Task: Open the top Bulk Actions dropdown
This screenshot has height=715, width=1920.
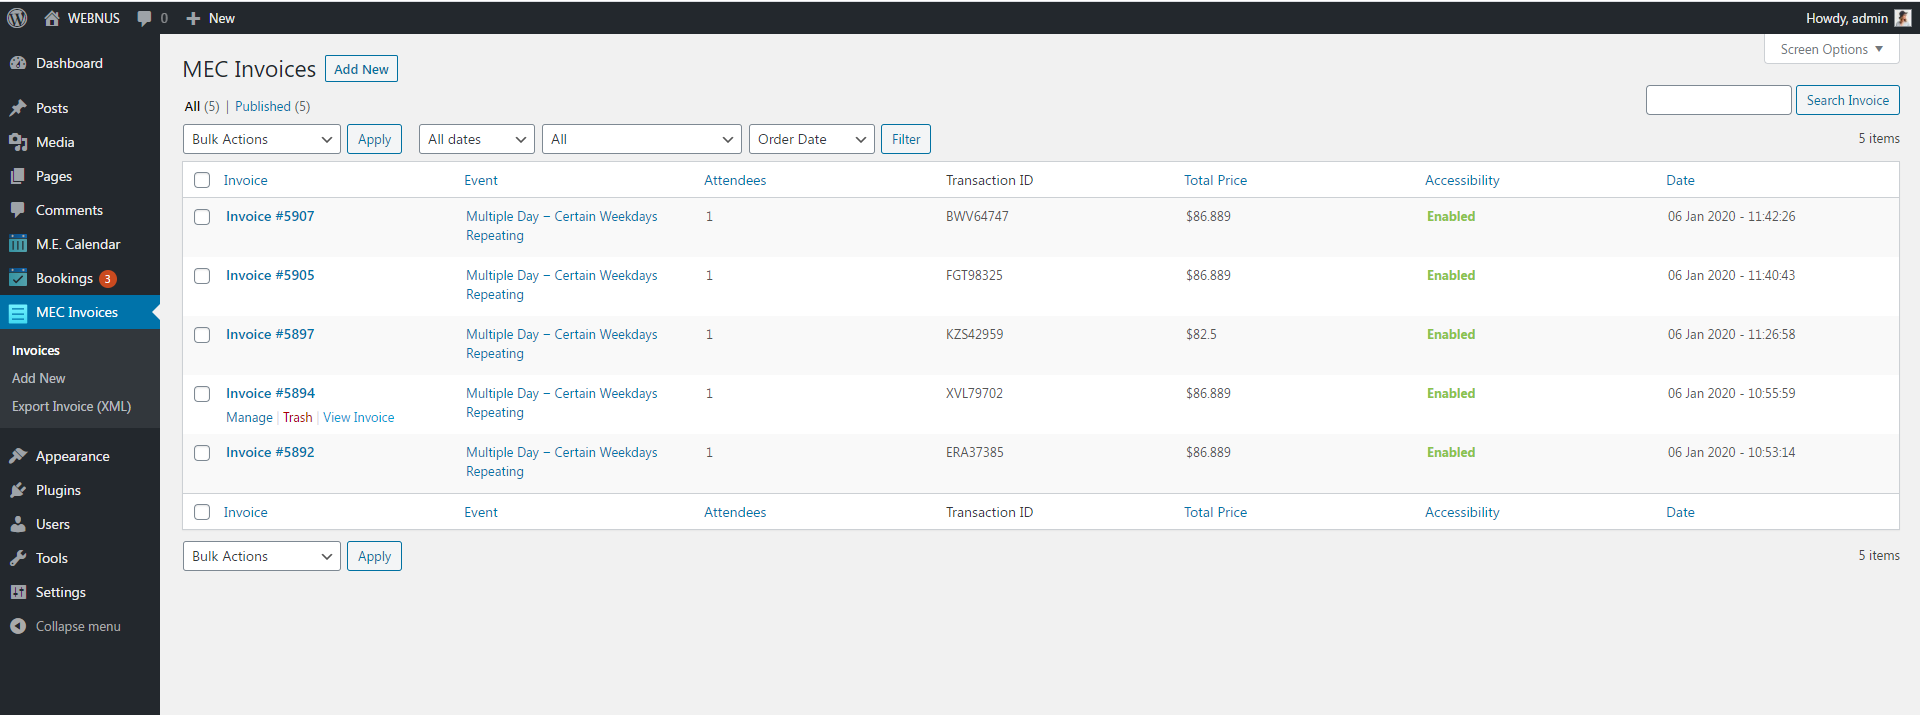Action: (x=262, y=139)
